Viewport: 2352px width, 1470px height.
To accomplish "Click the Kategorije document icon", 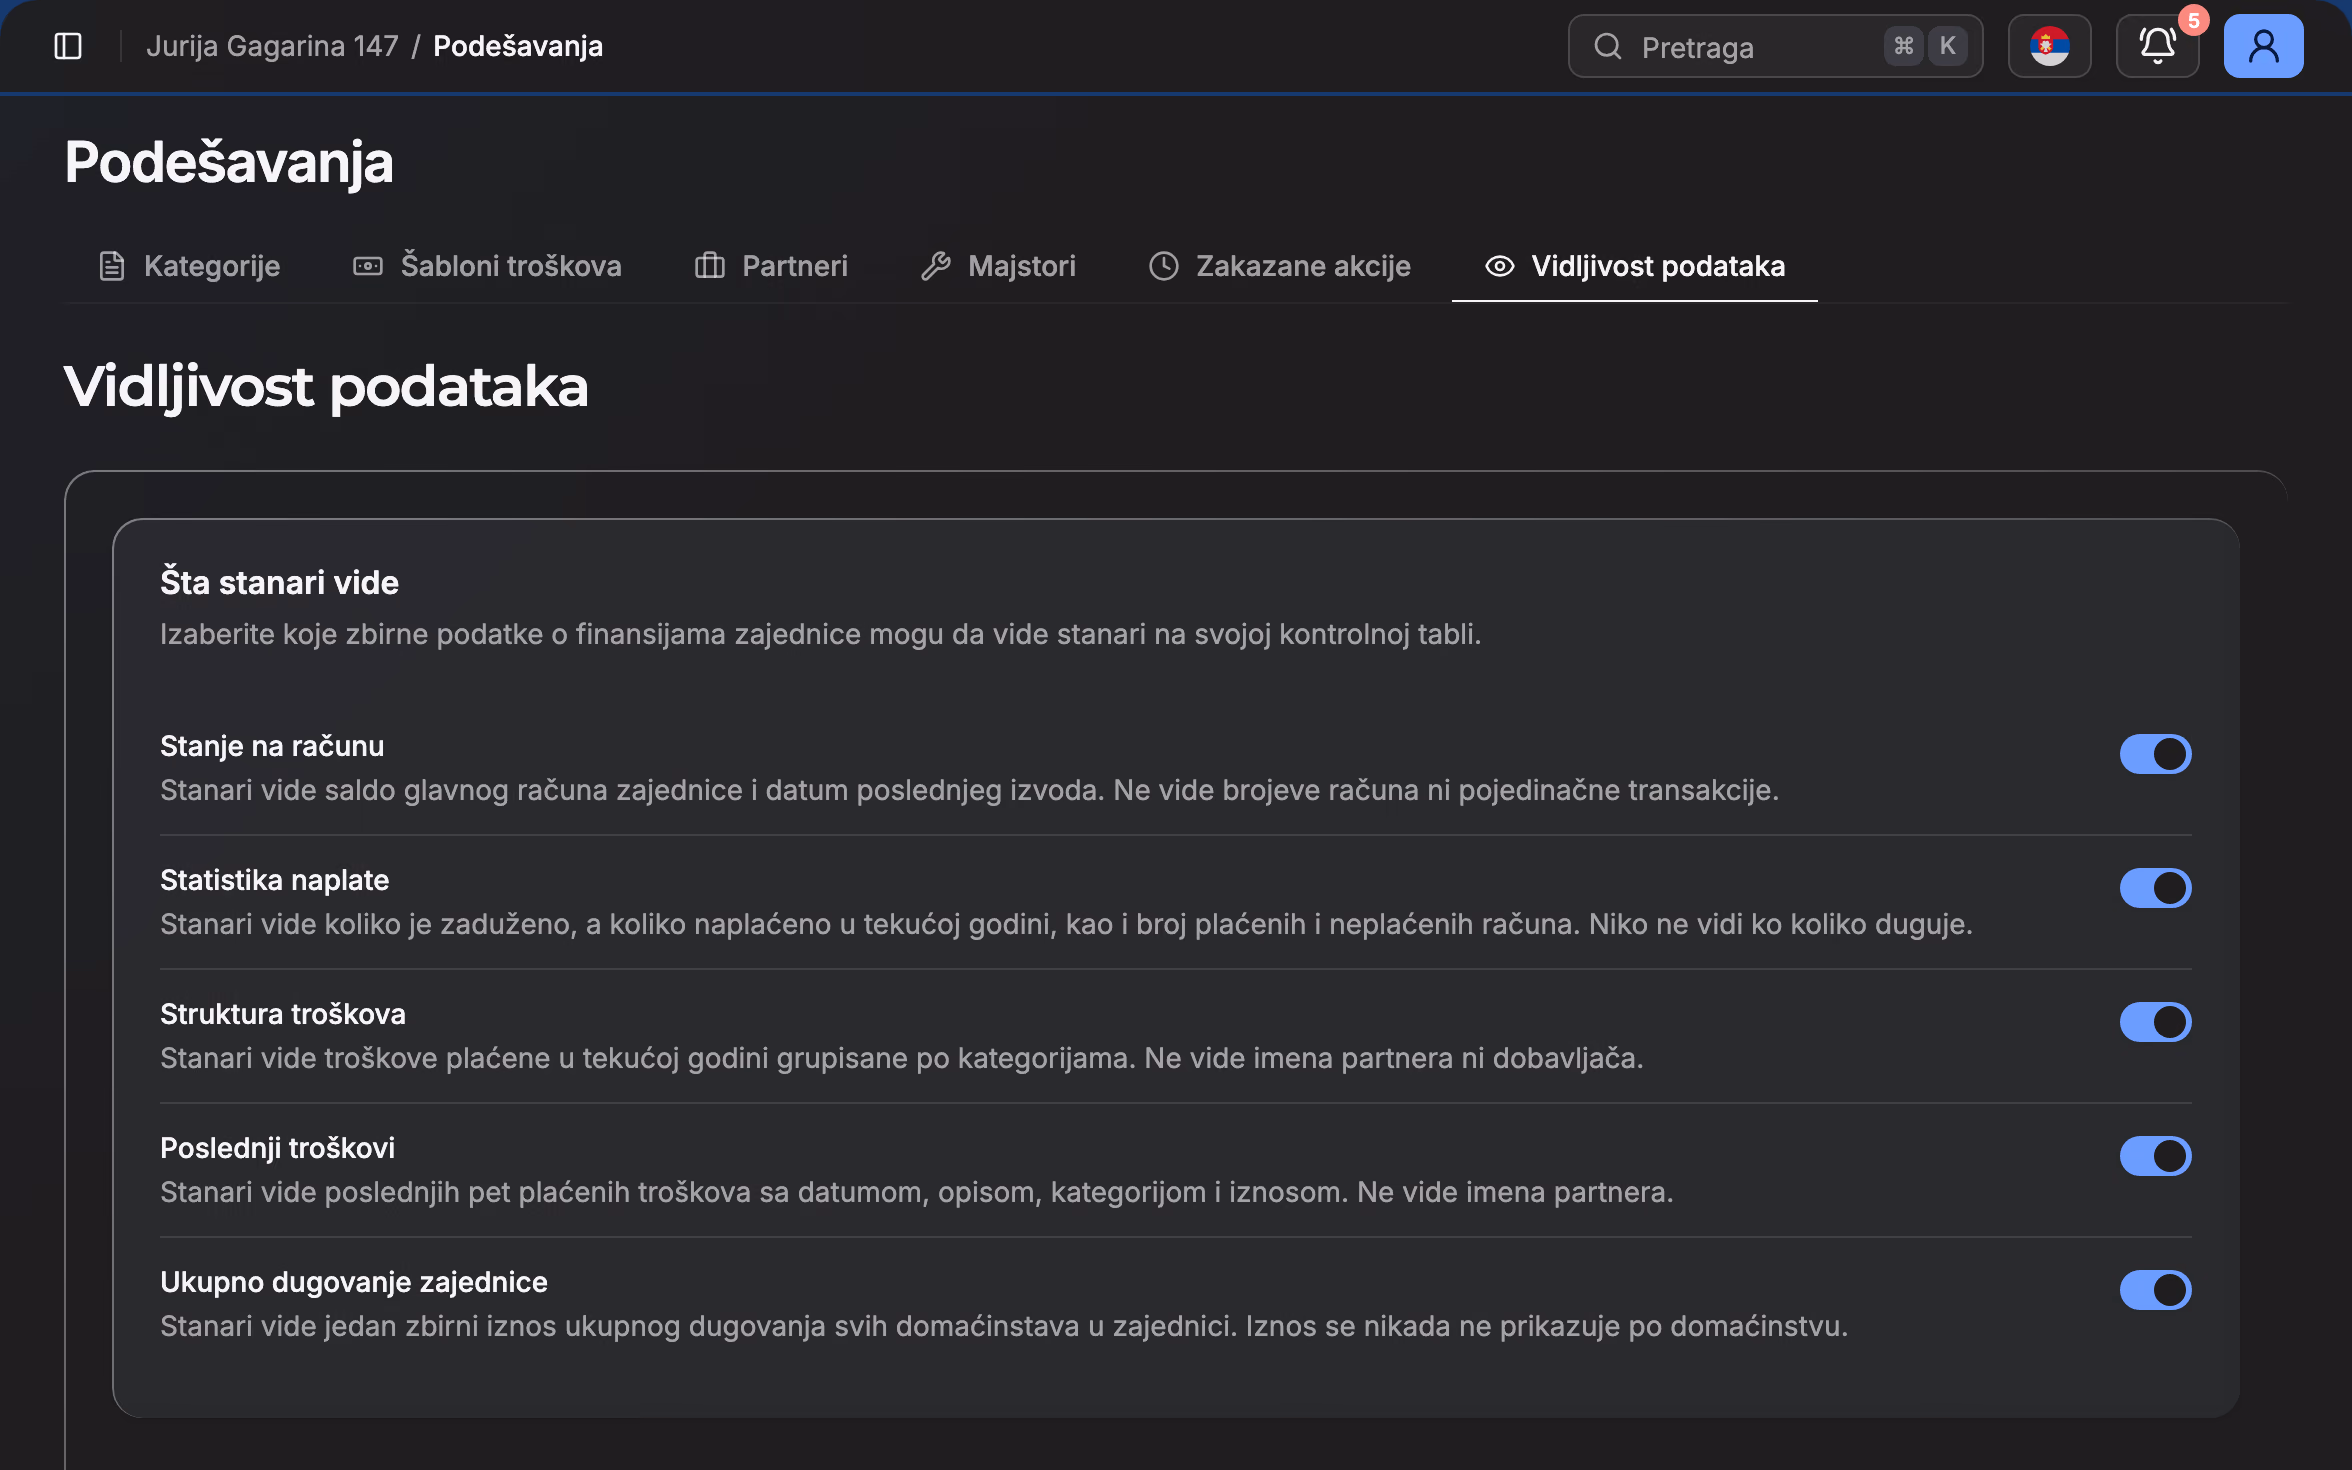I will click(x=112, y=266).
